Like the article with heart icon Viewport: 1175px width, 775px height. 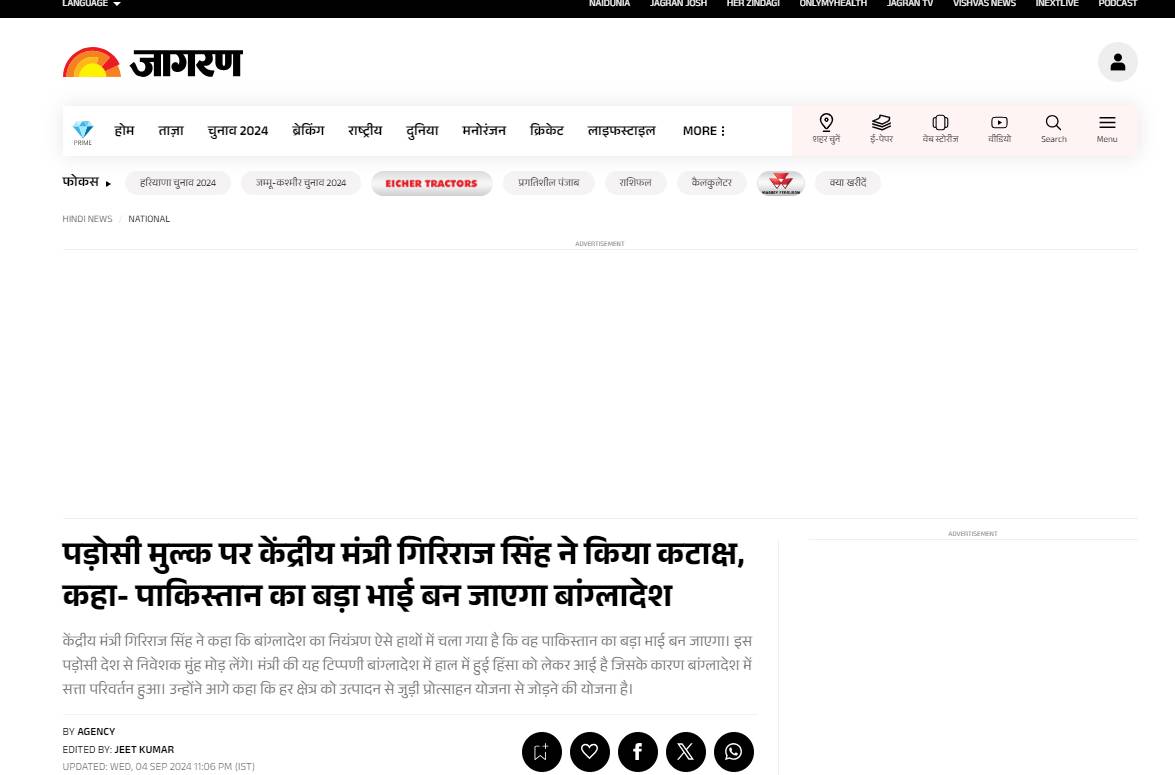pos(590,752)
